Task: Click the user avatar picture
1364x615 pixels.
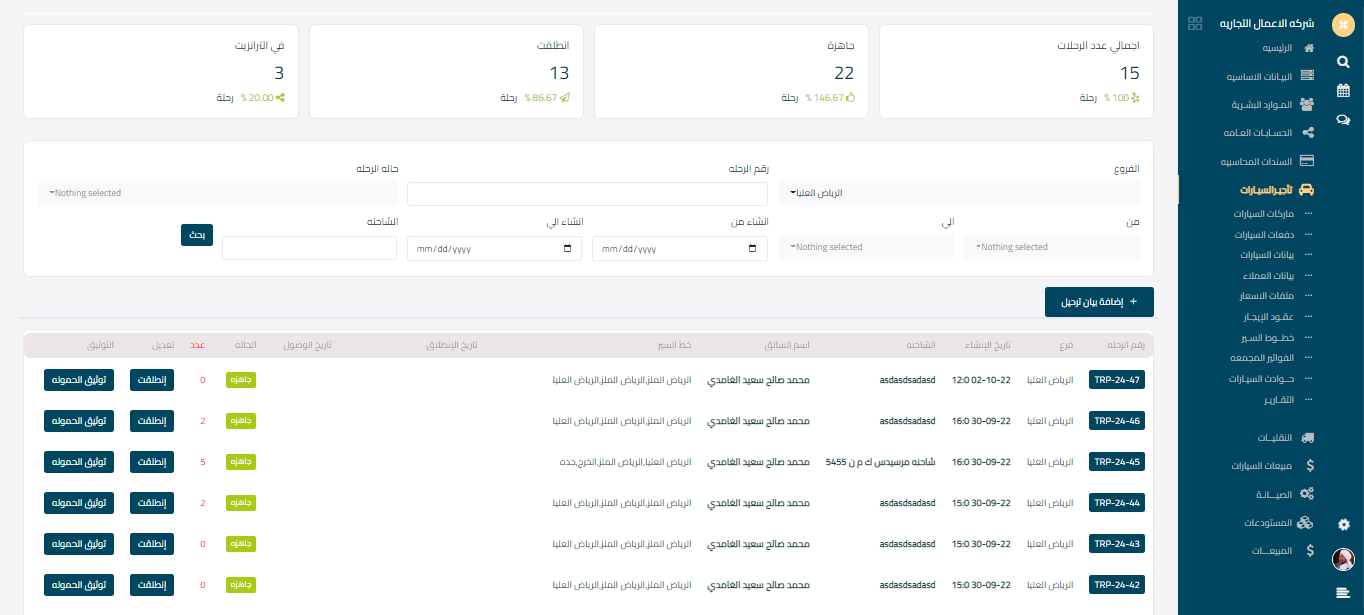Action: 1343,559
